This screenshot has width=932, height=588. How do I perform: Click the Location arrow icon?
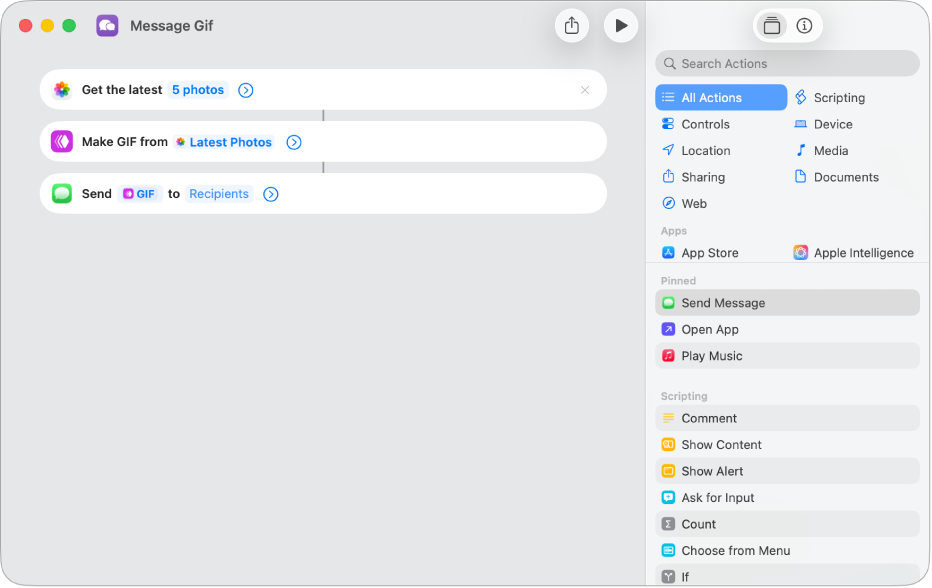668,150
